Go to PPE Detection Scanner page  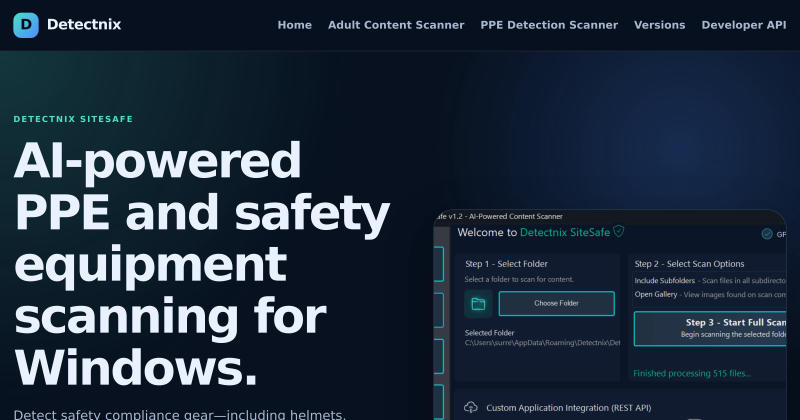tap(549, 25)
